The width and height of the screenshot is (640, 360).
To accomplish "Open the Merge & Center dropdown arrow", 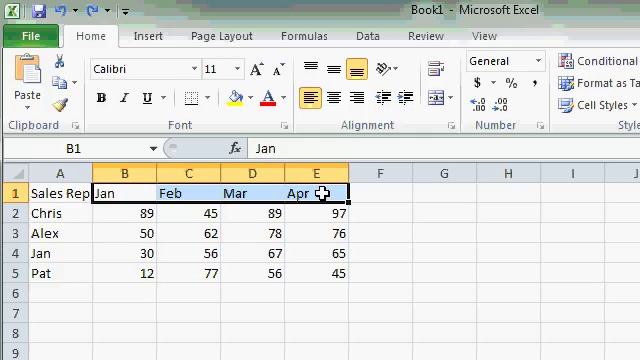I will pyautogui.click(x=451, y=98).
